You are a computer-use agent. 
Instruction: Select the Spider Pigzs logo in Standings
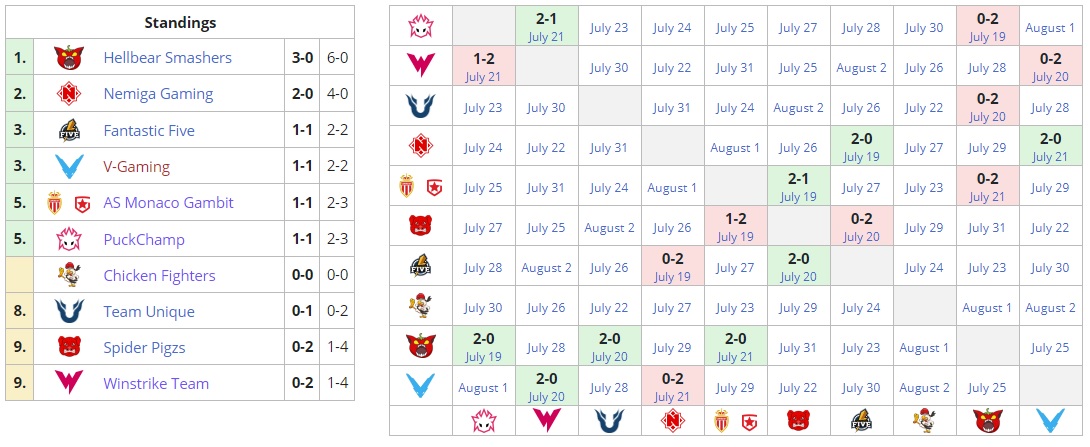click(x=68, y=348)
